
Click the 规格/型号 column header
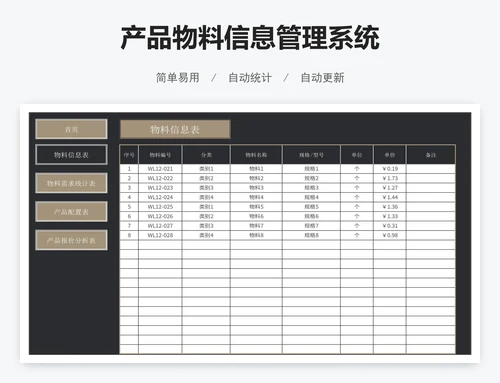coord(311,155)
